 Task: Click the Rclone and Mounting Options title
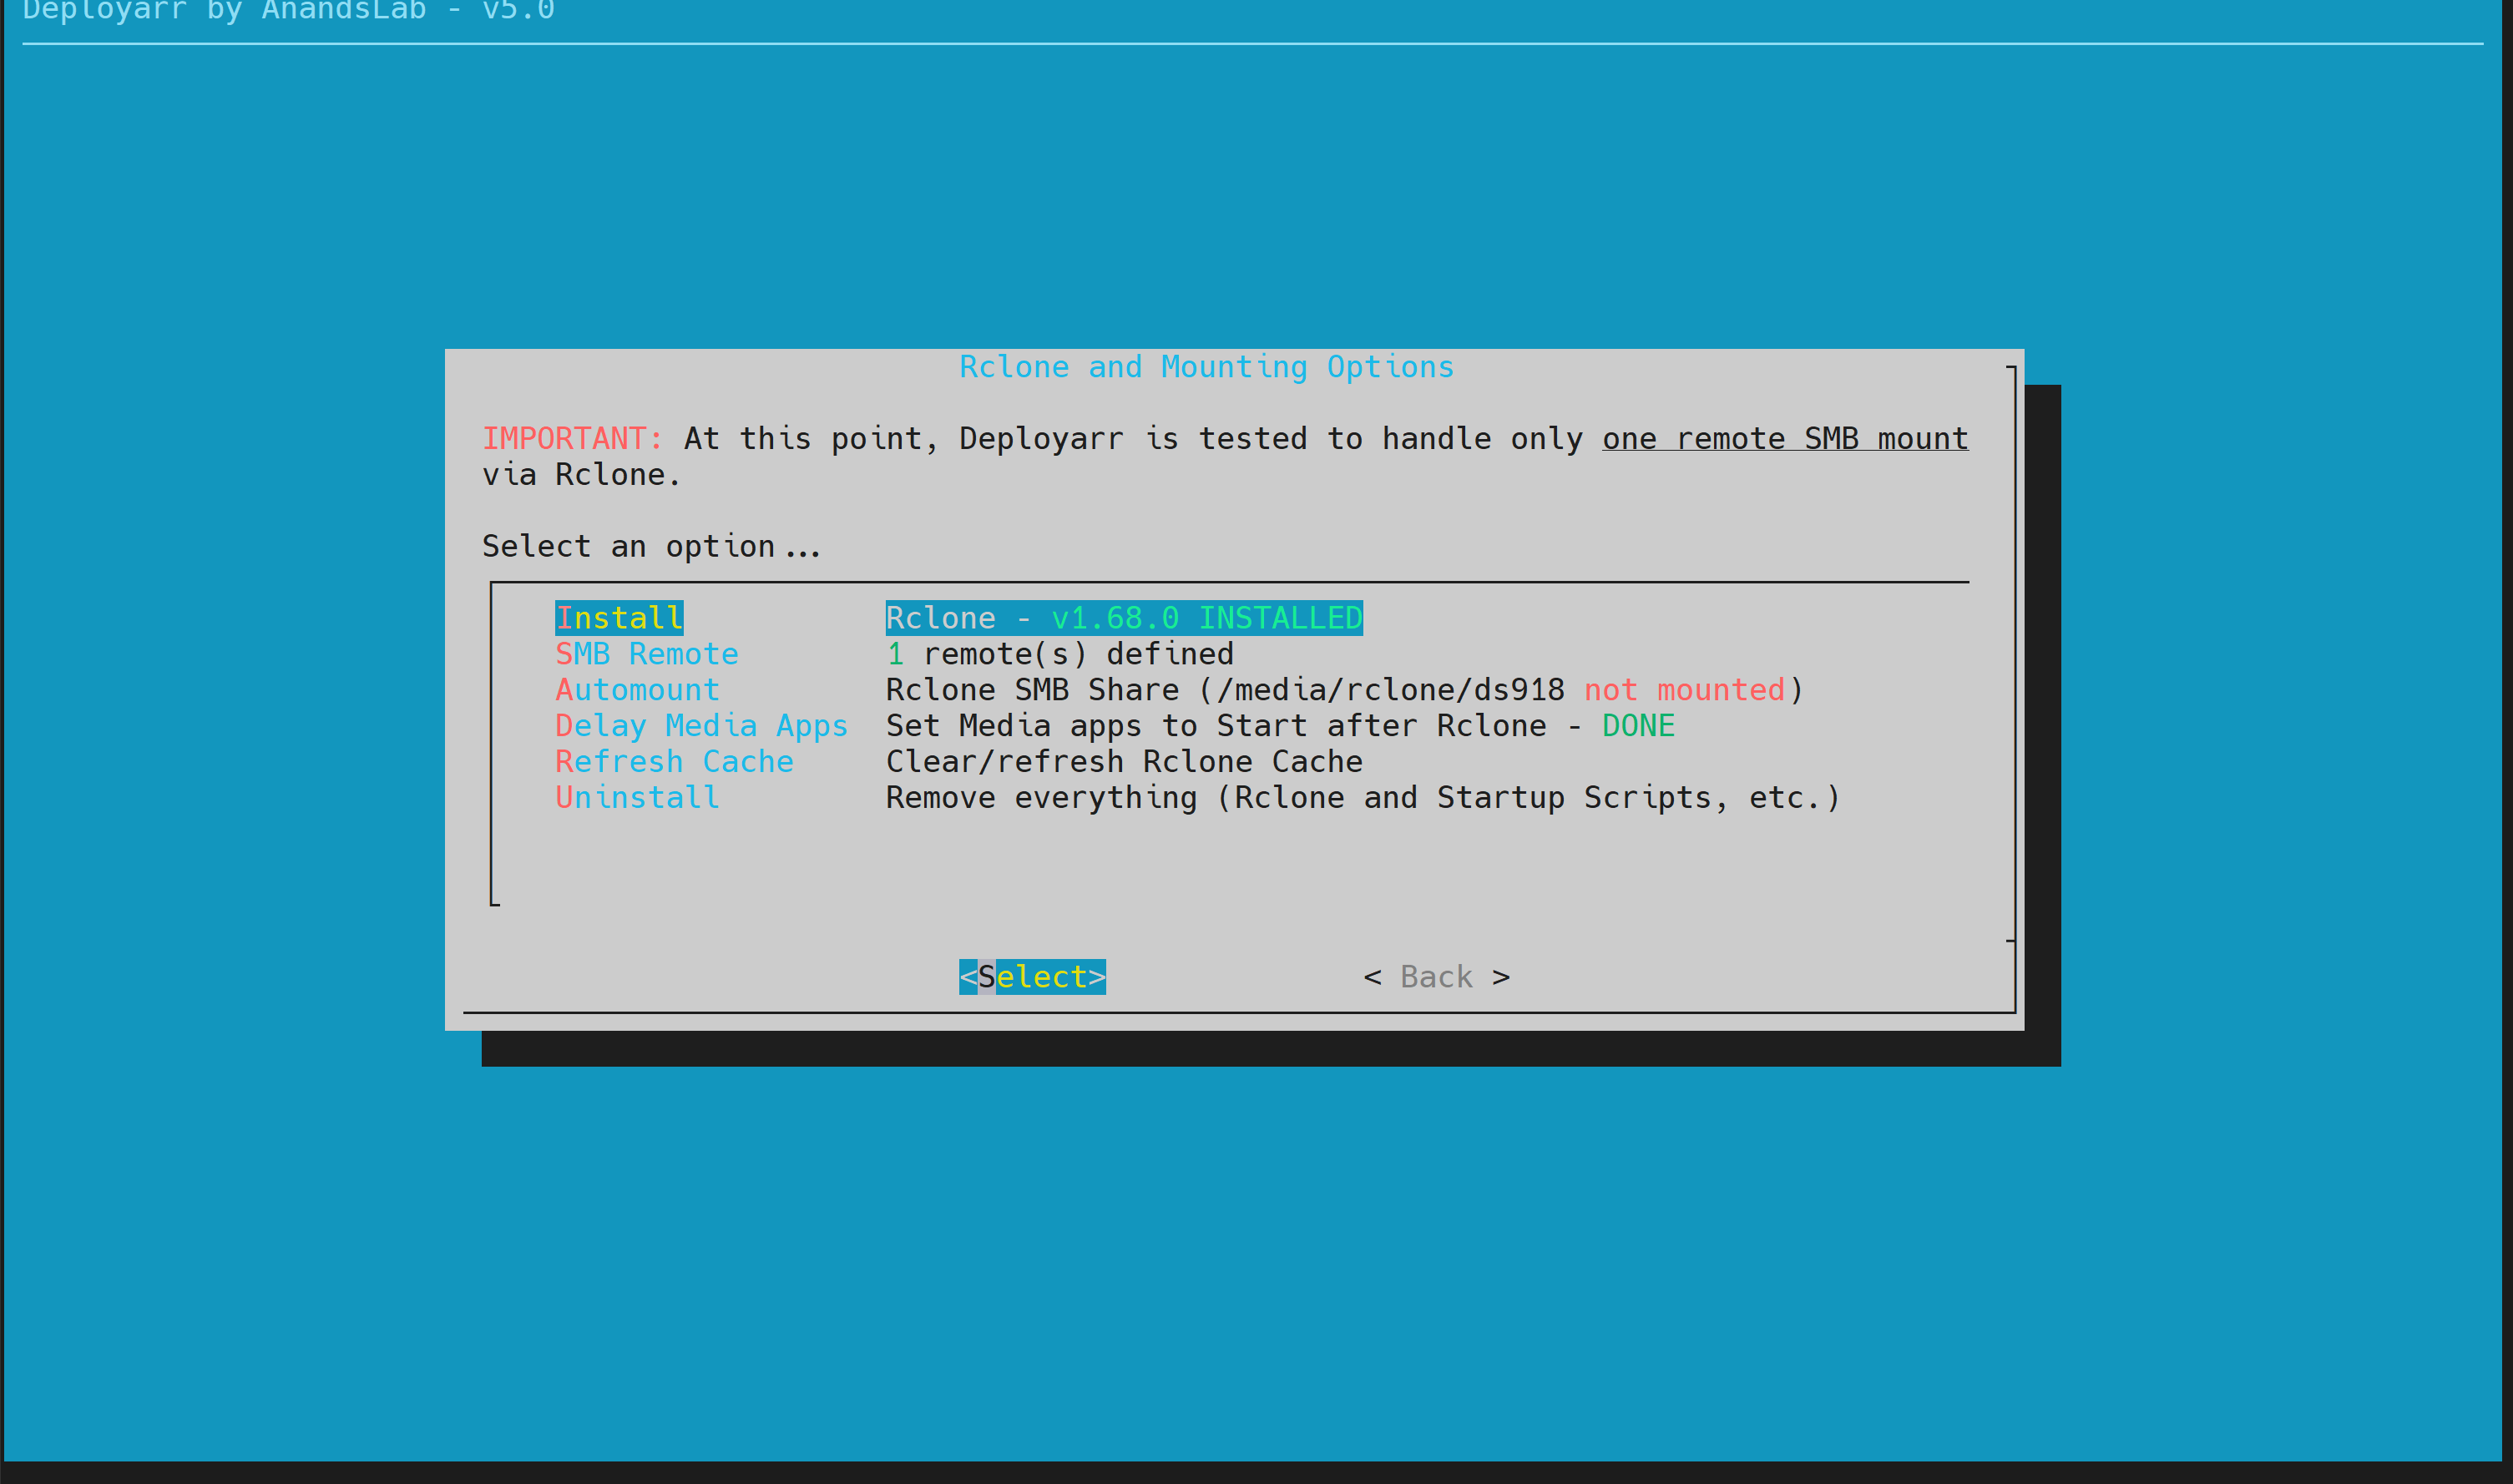tap(1206, 367)
